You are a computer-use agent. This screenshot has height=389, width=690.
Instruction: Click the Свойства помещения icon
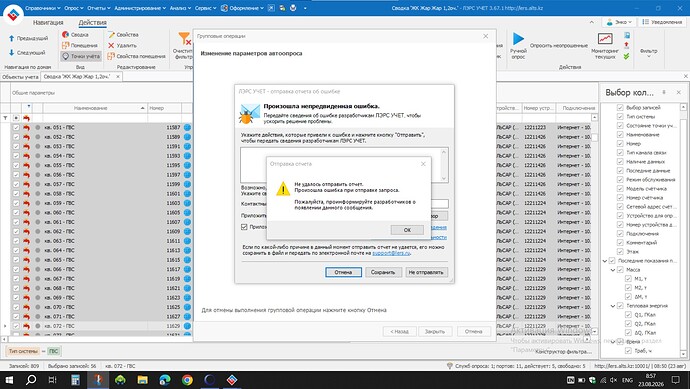click(x=111, y=56)
